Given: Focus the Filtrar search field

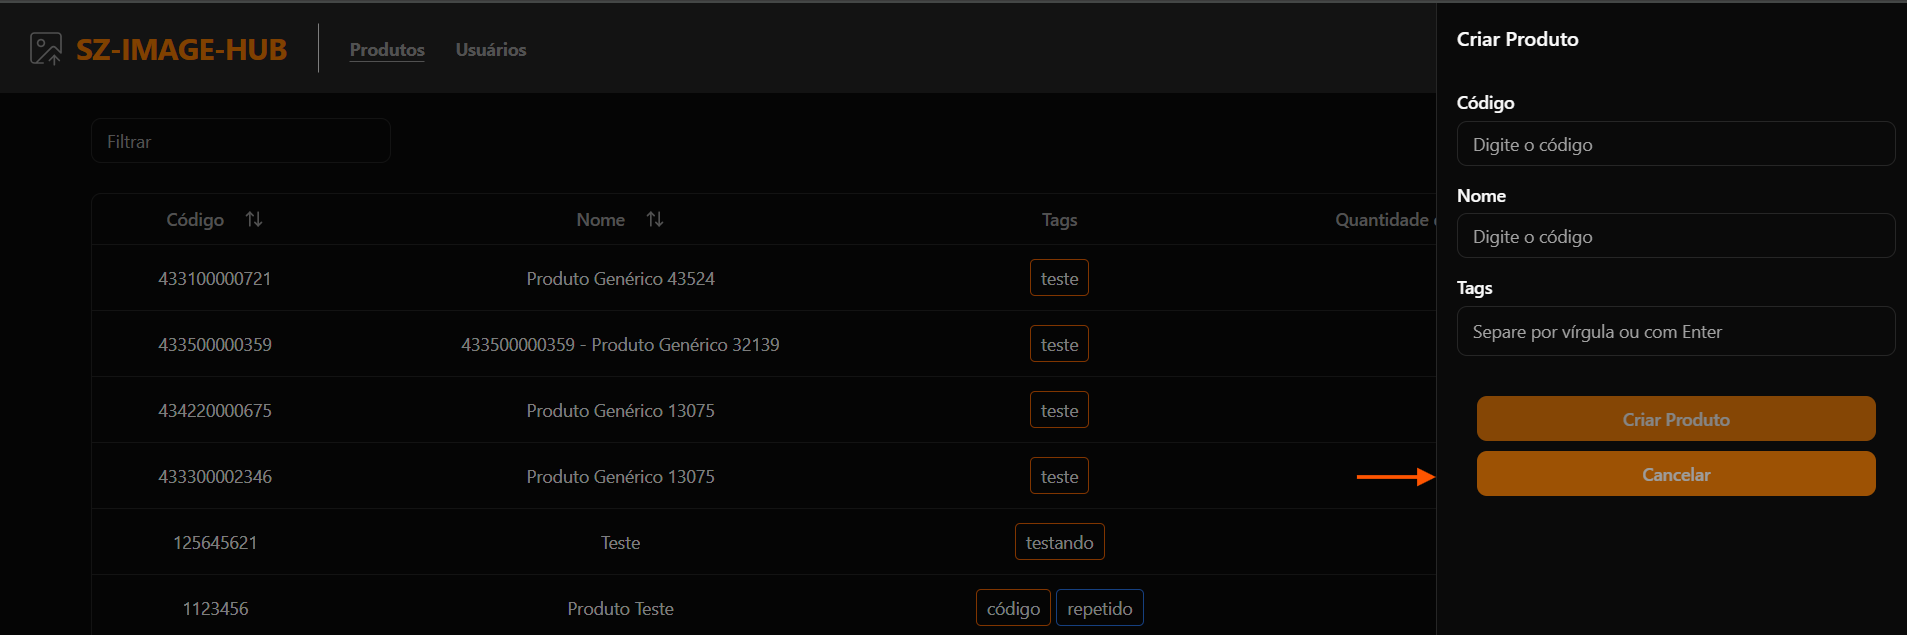Looking at the screenshot, I should pyautogui.click(x=240, y=142).
